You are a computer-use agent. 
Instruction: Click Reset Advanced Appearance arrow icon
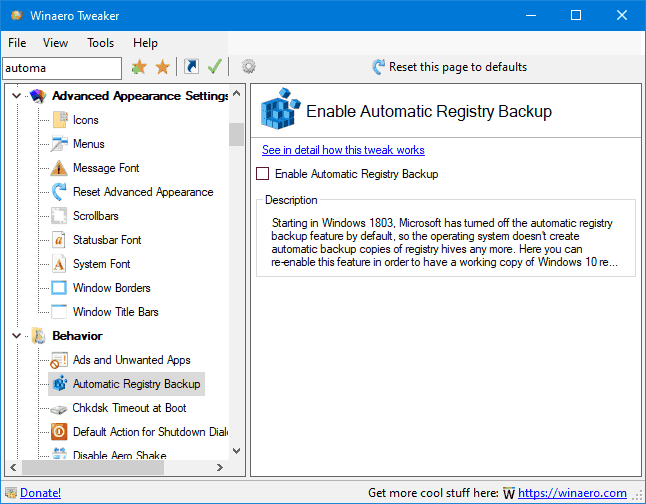click(x=59, y=192)
